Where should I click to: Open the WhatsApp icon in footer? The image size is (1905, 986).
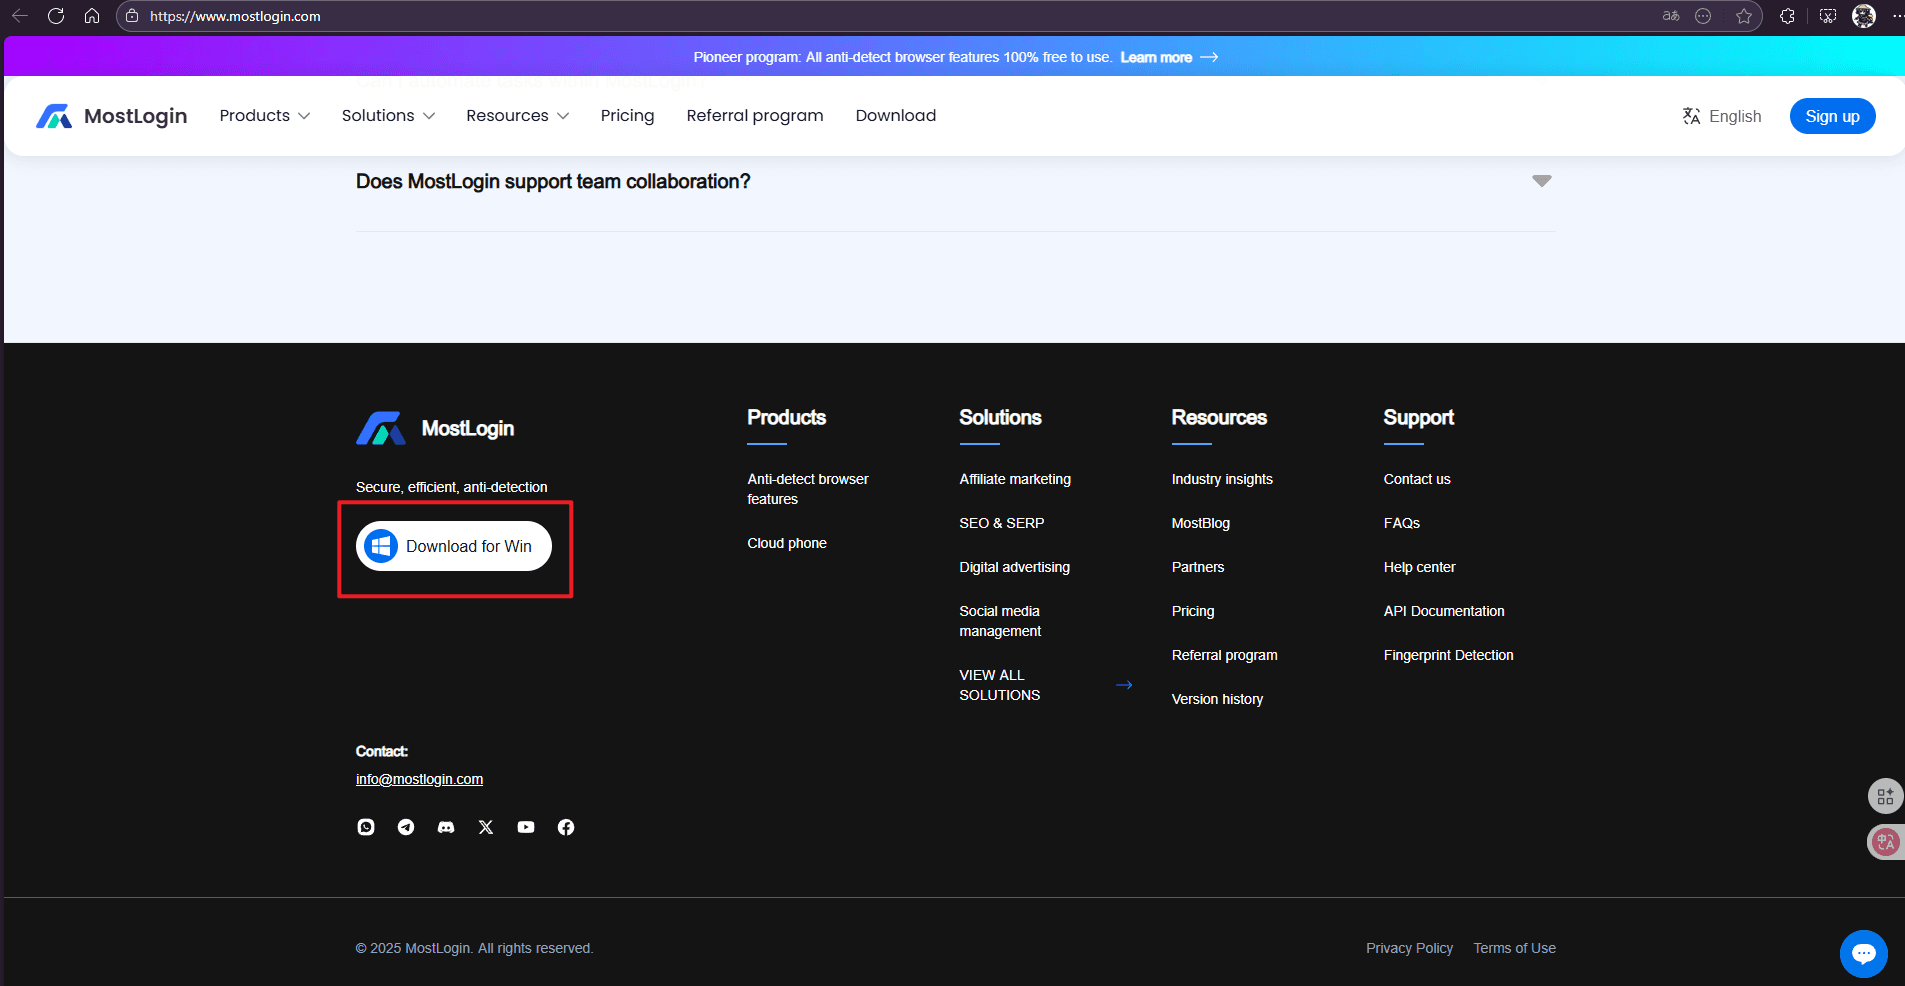click(x=365, y=827)
